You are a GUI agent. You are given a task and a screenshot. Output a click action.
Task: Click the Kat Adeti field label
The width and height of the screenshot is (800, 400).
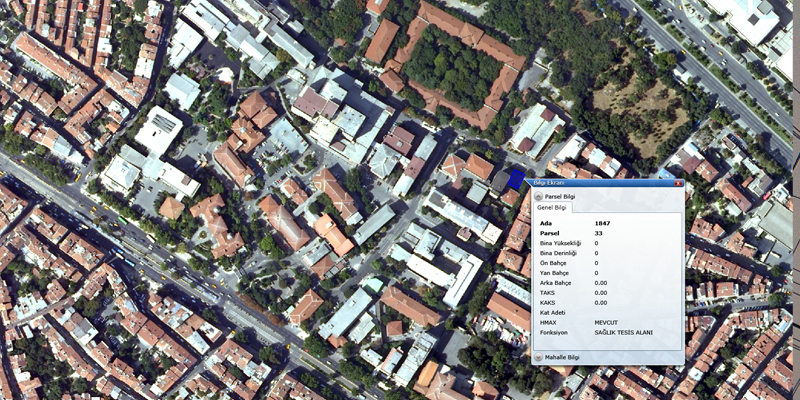click(x=552, y=313)
